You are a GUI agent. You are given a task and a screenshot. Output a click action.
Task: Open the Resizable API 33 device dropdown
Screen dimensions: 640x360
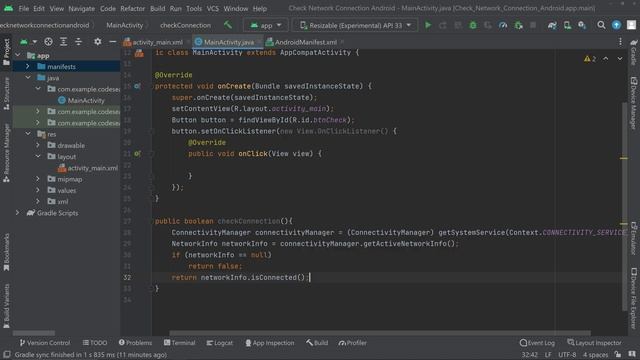pos(355,25)
